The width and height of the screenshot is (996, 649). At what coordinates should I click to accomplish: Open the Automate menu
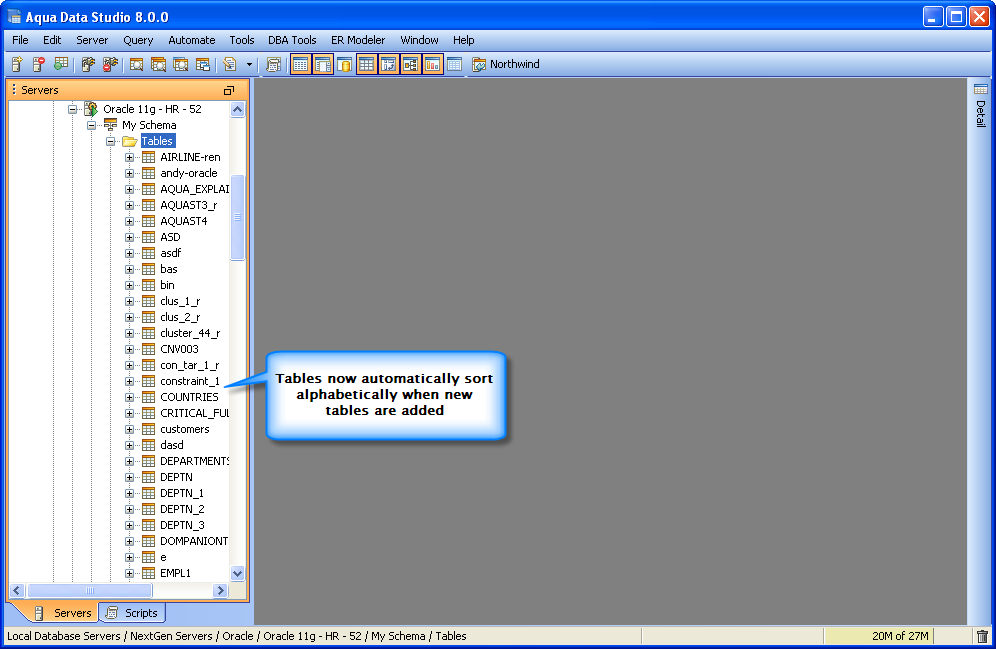(x=192, y=40)
